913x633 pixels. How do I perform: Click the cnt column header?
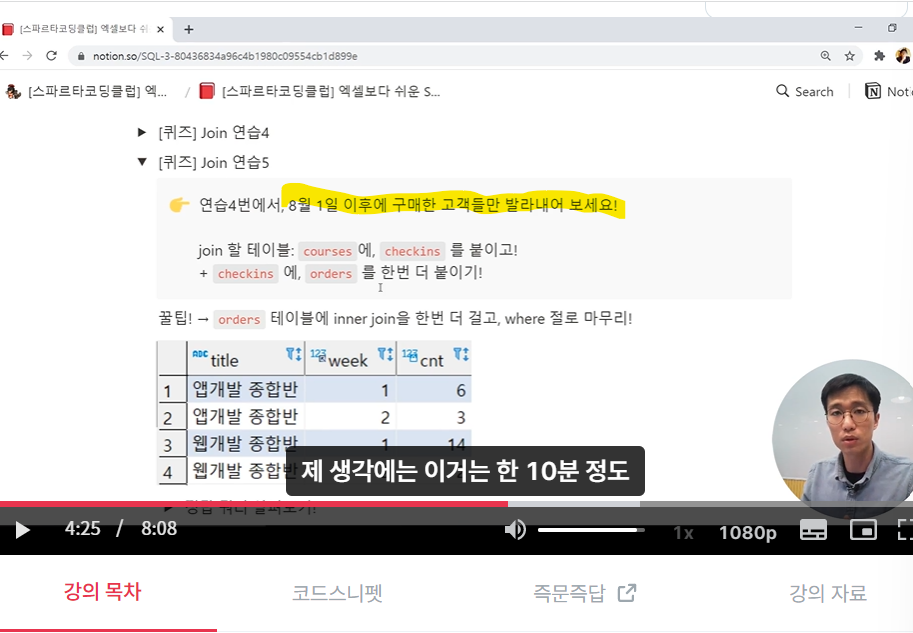point(434,359)
